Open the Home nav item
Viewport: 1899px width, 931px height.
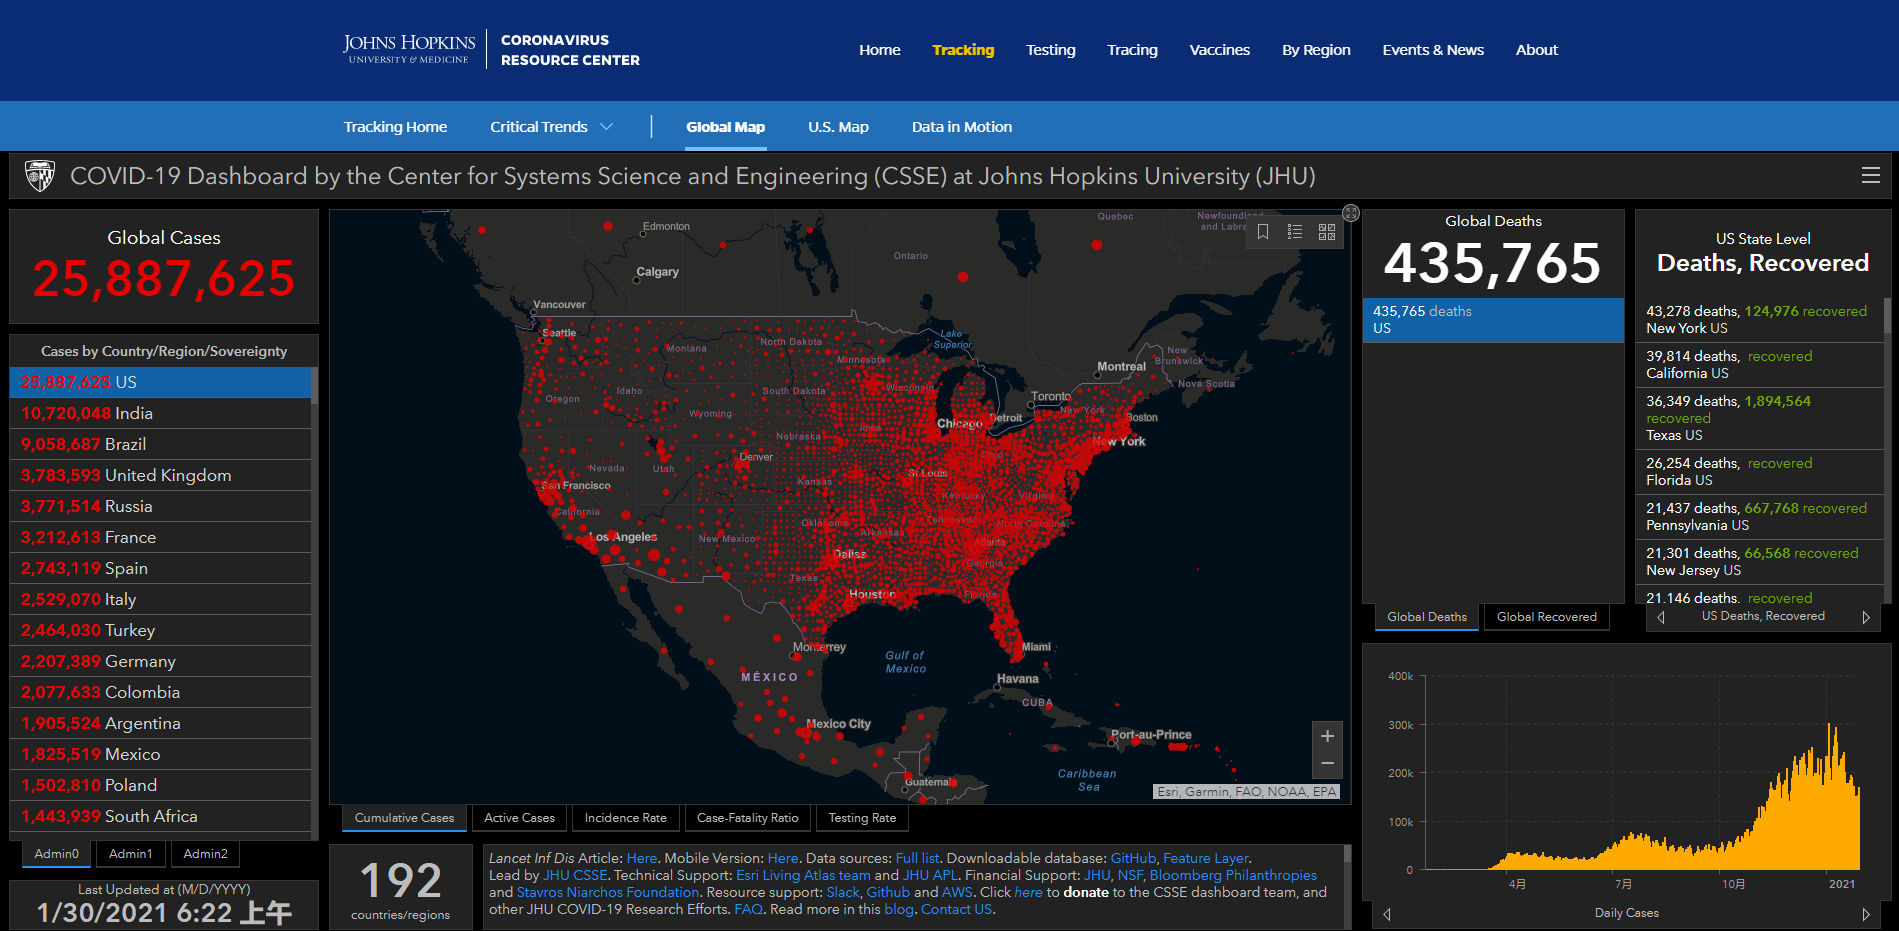(x=880, y=50)
